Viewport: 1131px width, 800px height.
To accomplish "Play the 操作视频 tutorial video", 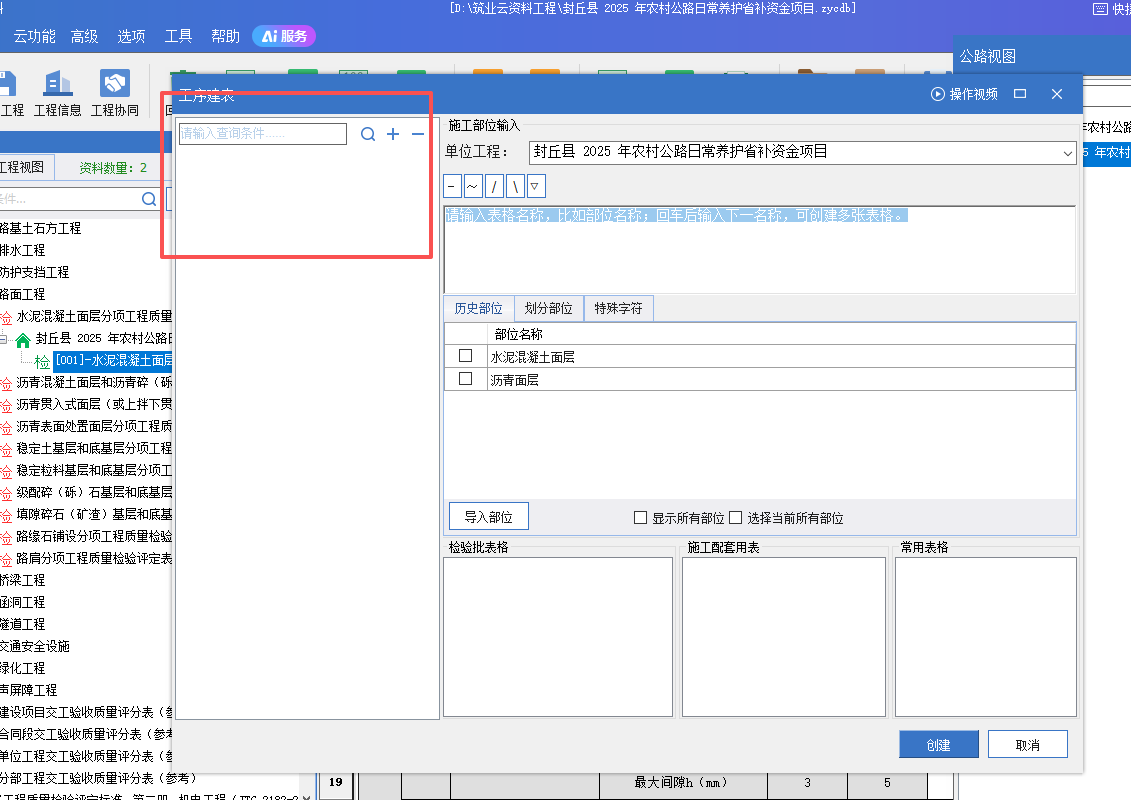I will pos(964,94).
